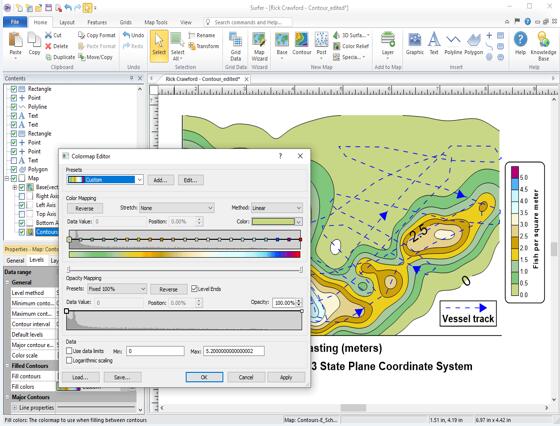Click the green Color swatch
The width and height of the screenshot is (560, 426).
click(274, 222)
